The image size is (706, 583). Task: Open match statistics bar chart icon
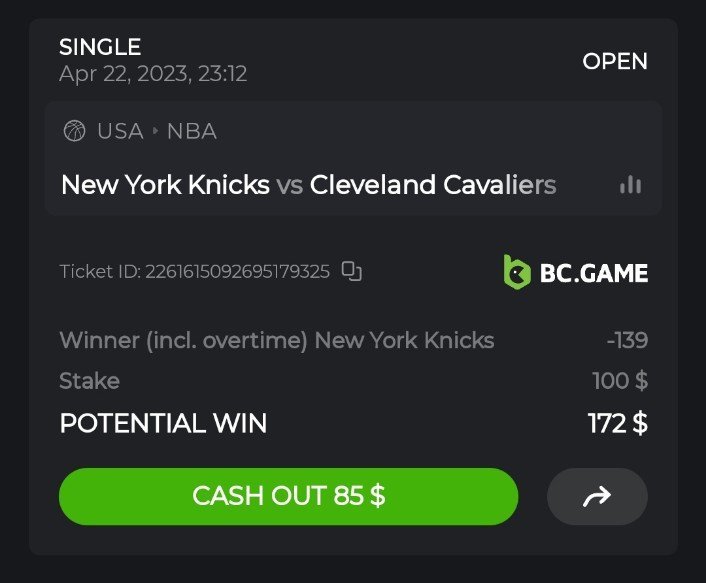(x=630, y=185)
